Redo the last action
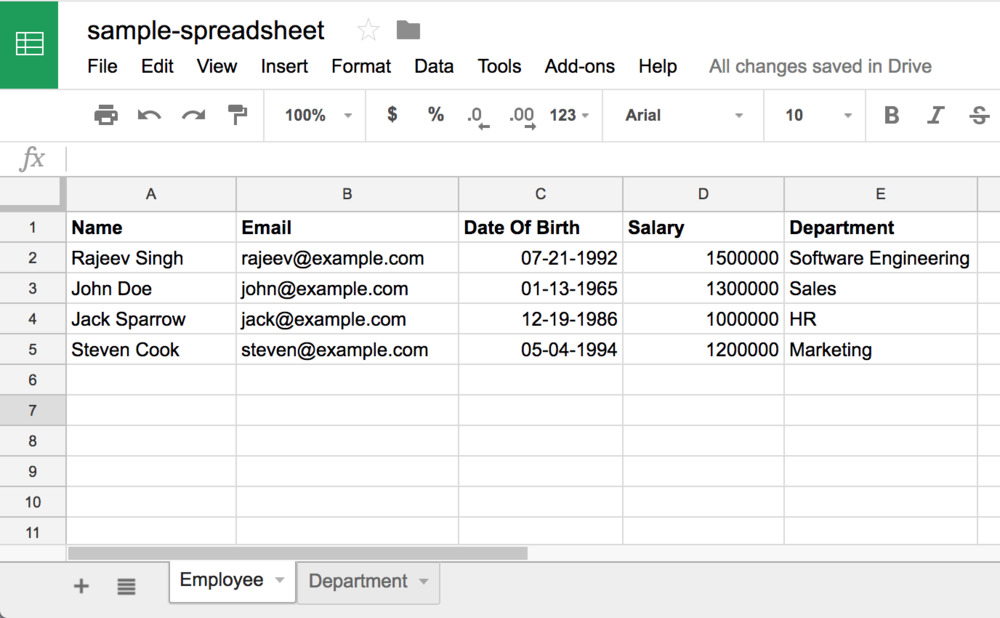Viewport: 1000px width, 618px height. [x=193, y=115]
